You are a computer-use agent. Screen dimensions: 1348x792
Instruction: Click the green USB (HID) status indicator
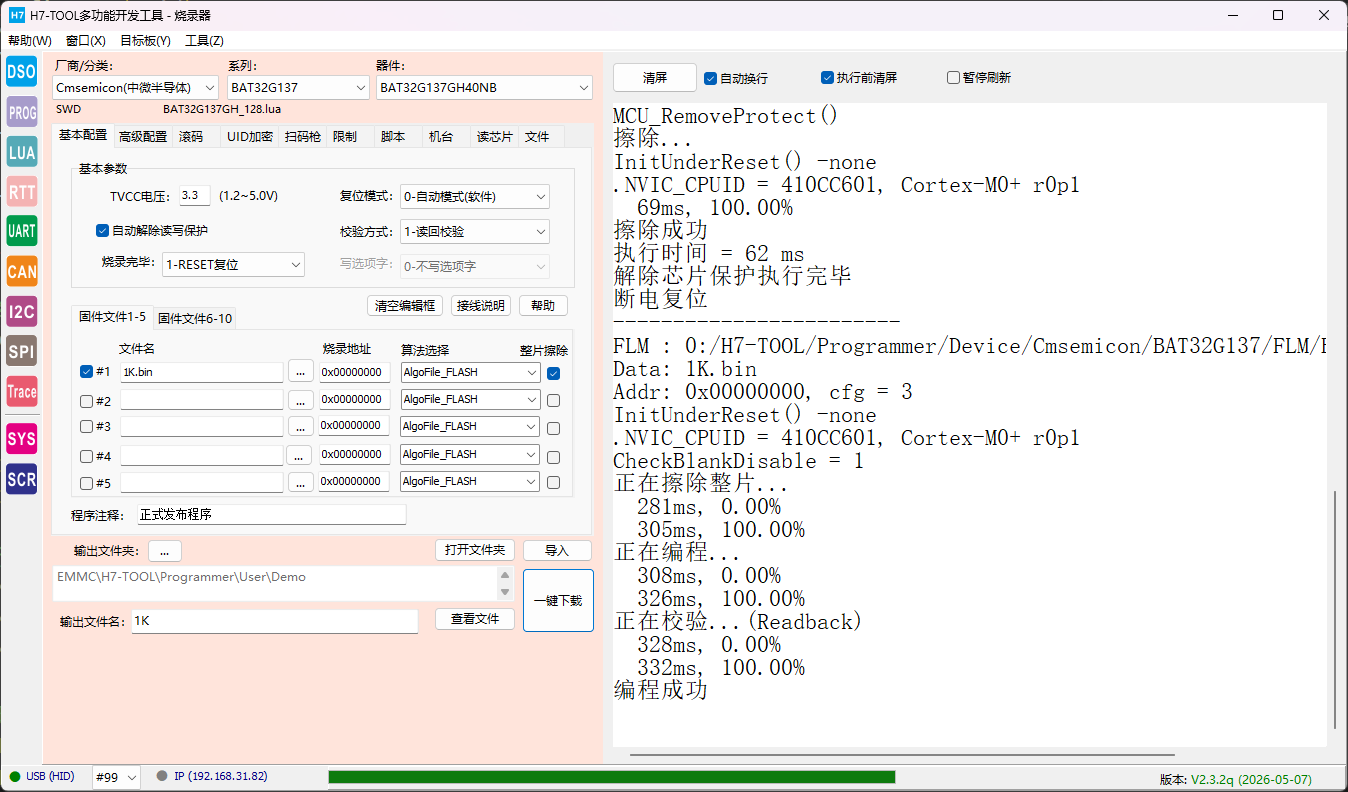(15, 777)
